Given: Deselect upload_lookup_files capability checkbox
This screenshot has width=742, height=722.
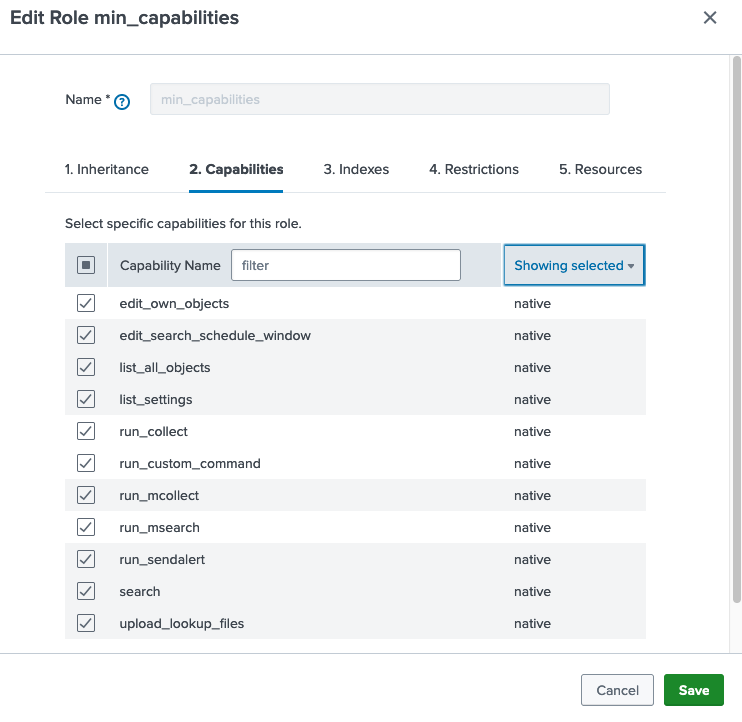Looking at the screenshot, I should coord(86,624).
